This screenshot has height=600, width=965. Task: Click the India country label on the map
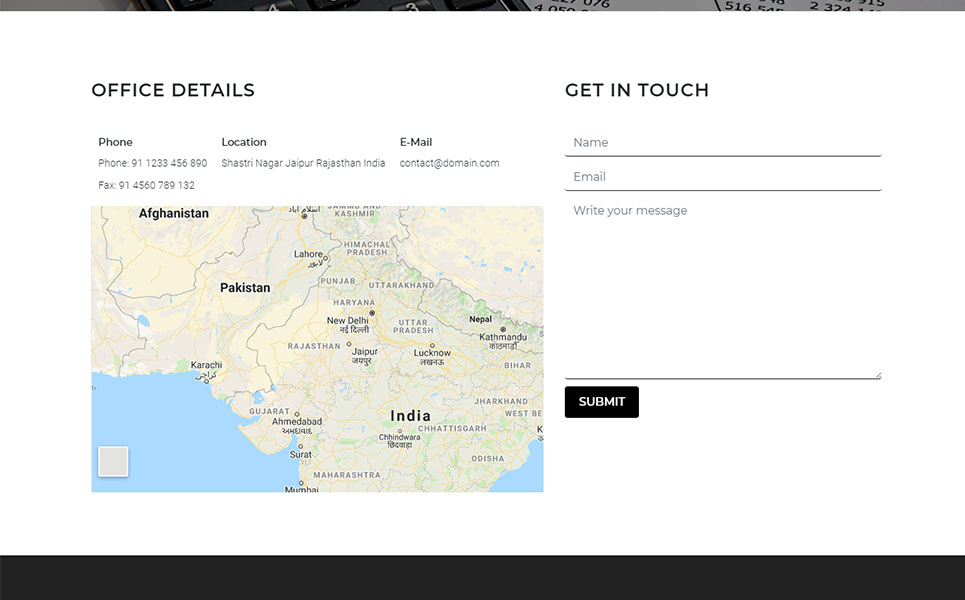tap(410, 416)
